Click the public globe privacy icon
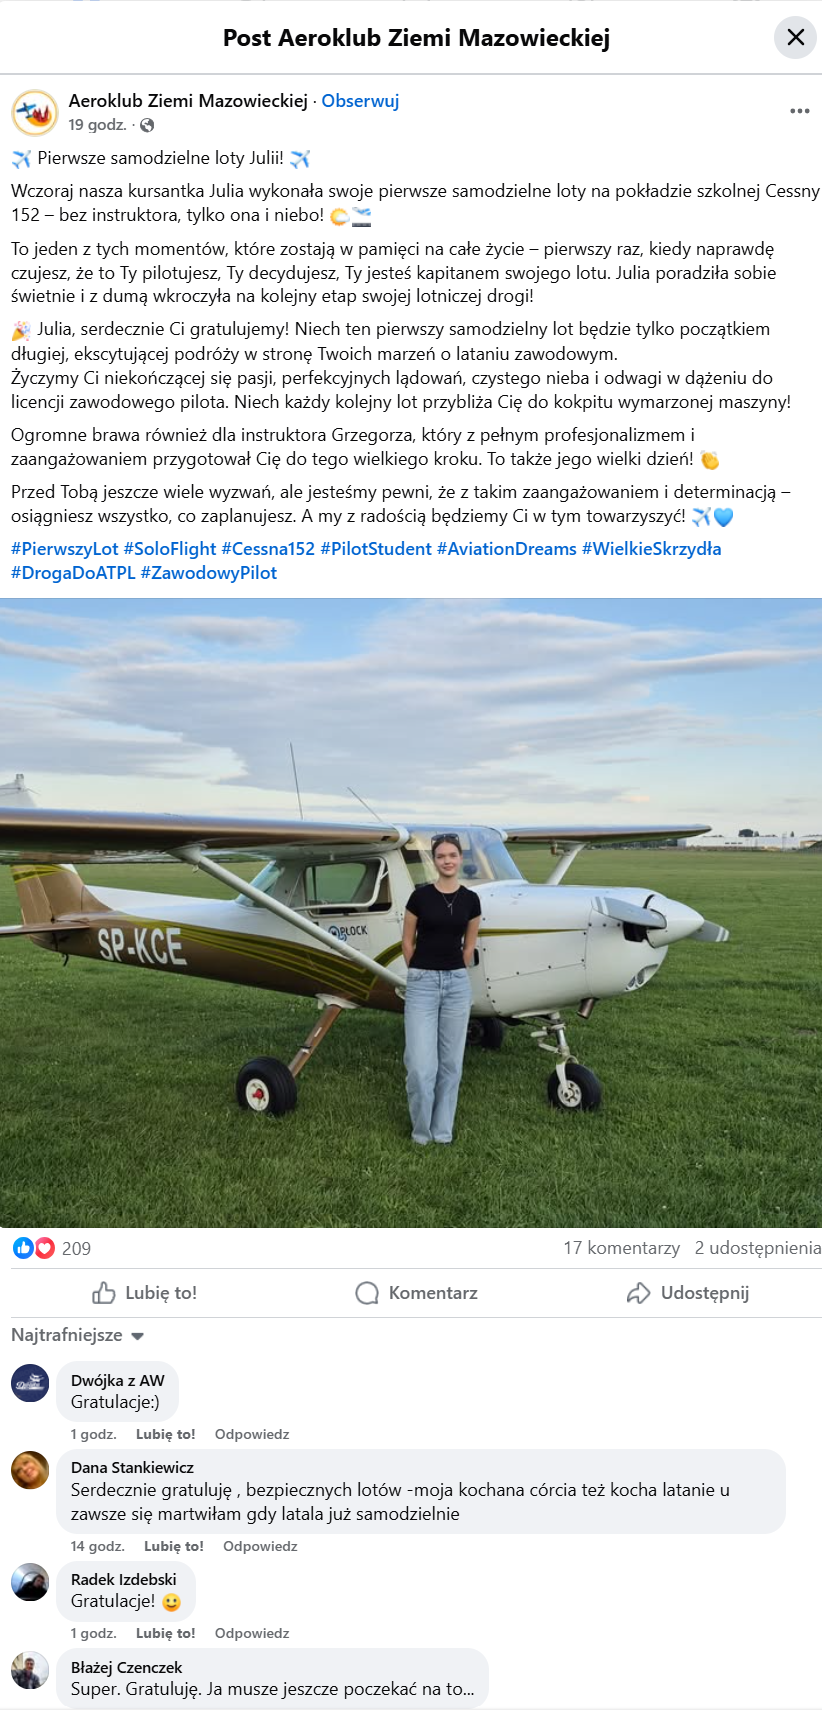Viewport: 822px width, 1711px height. [147, 125]
